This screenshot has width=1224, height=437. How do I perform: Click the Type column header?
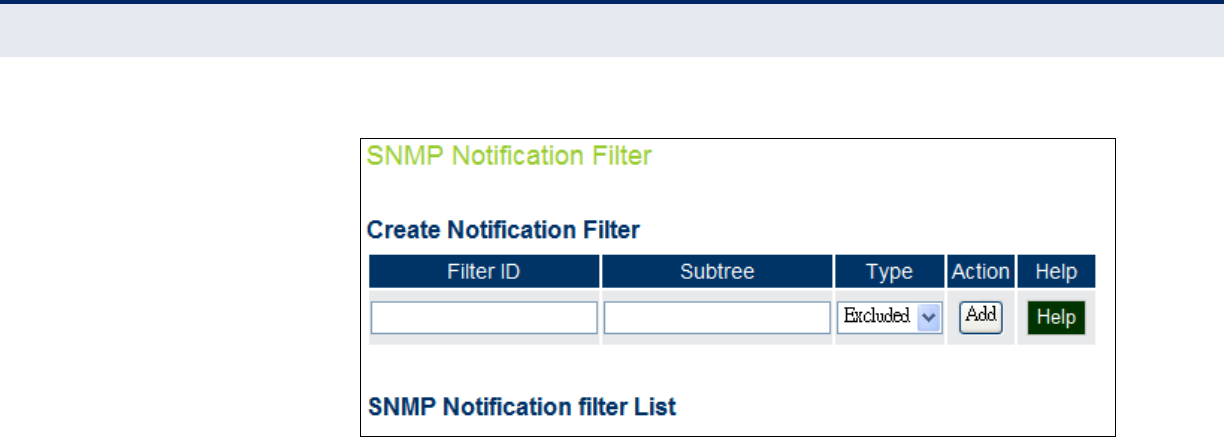point(889,271)
